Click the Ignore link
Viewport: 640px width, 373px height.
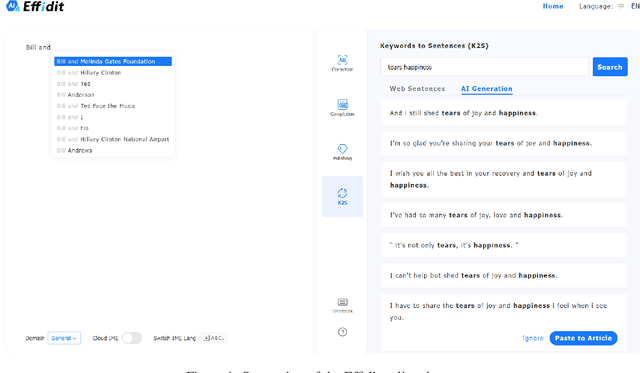click(x=533, y=338)
